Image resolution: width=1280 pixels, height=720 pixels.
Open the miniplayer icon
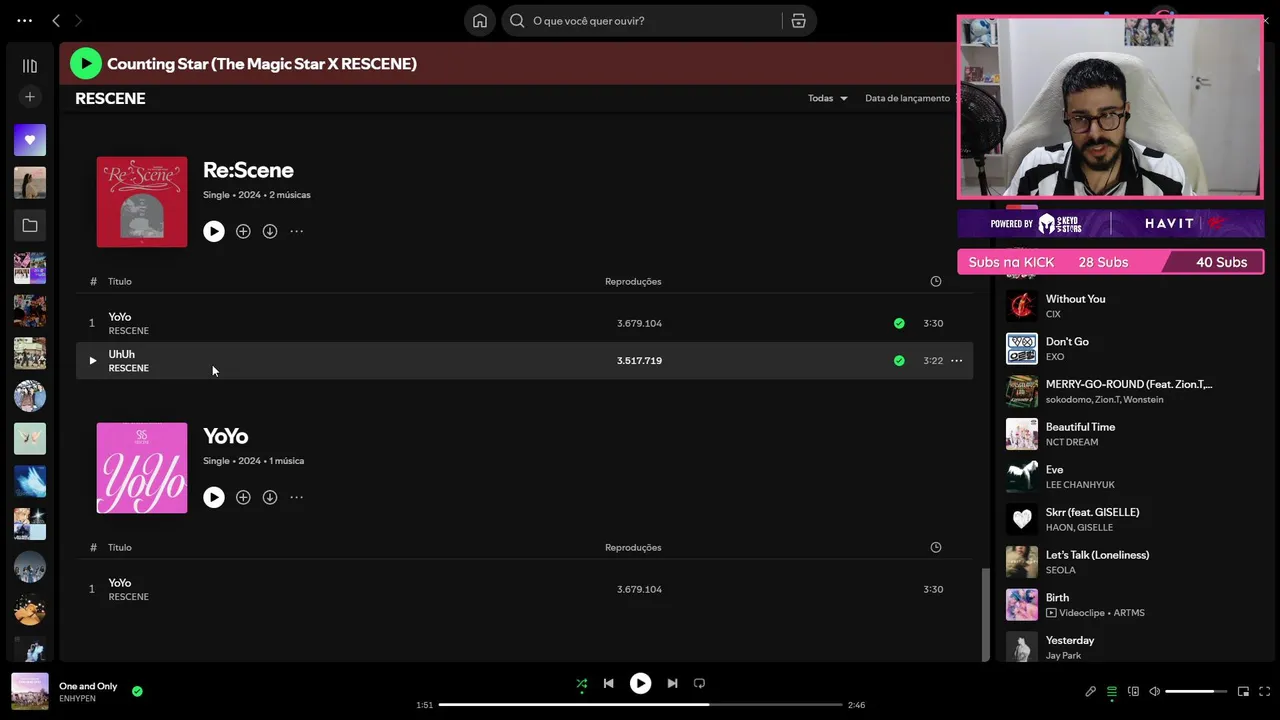[x=1243, y=691]
